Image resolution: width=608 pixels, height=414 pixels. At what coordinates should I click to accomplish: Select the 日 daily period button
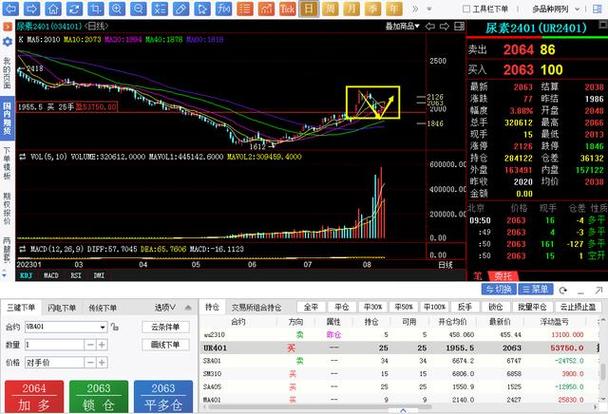[x=309, y=9]
